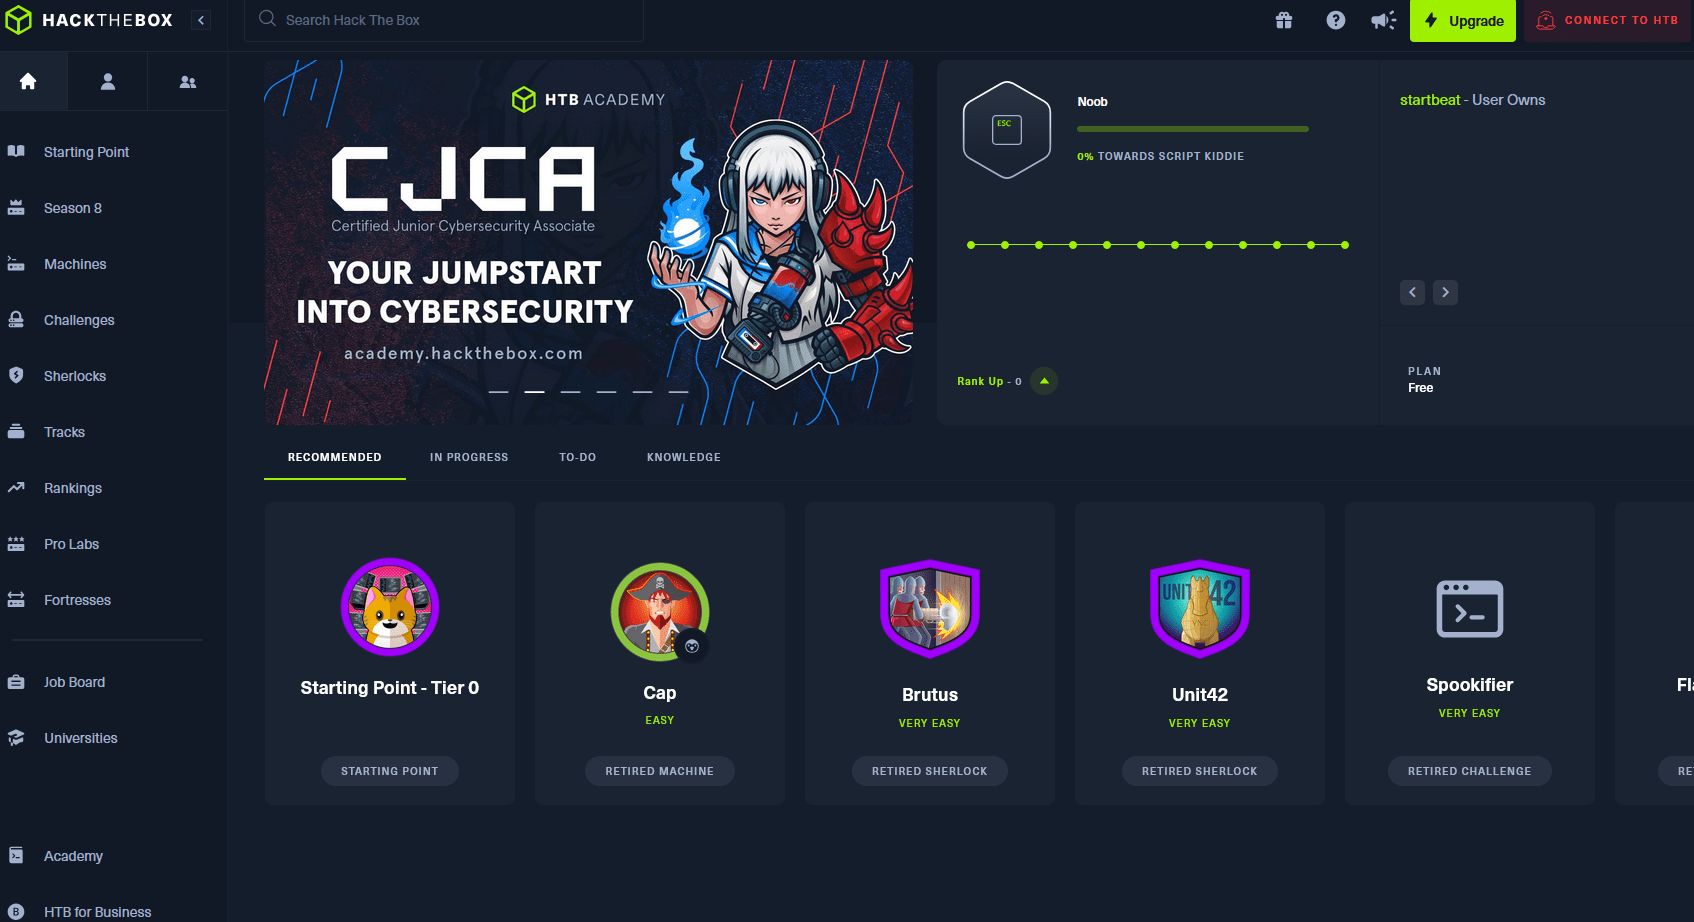Image resolution: width=1694 pixels, height=922 pixels.
Task: Click the Retired Sherlock tag under Unit42
Action: pyautogui.click(x=1200, y=771)
